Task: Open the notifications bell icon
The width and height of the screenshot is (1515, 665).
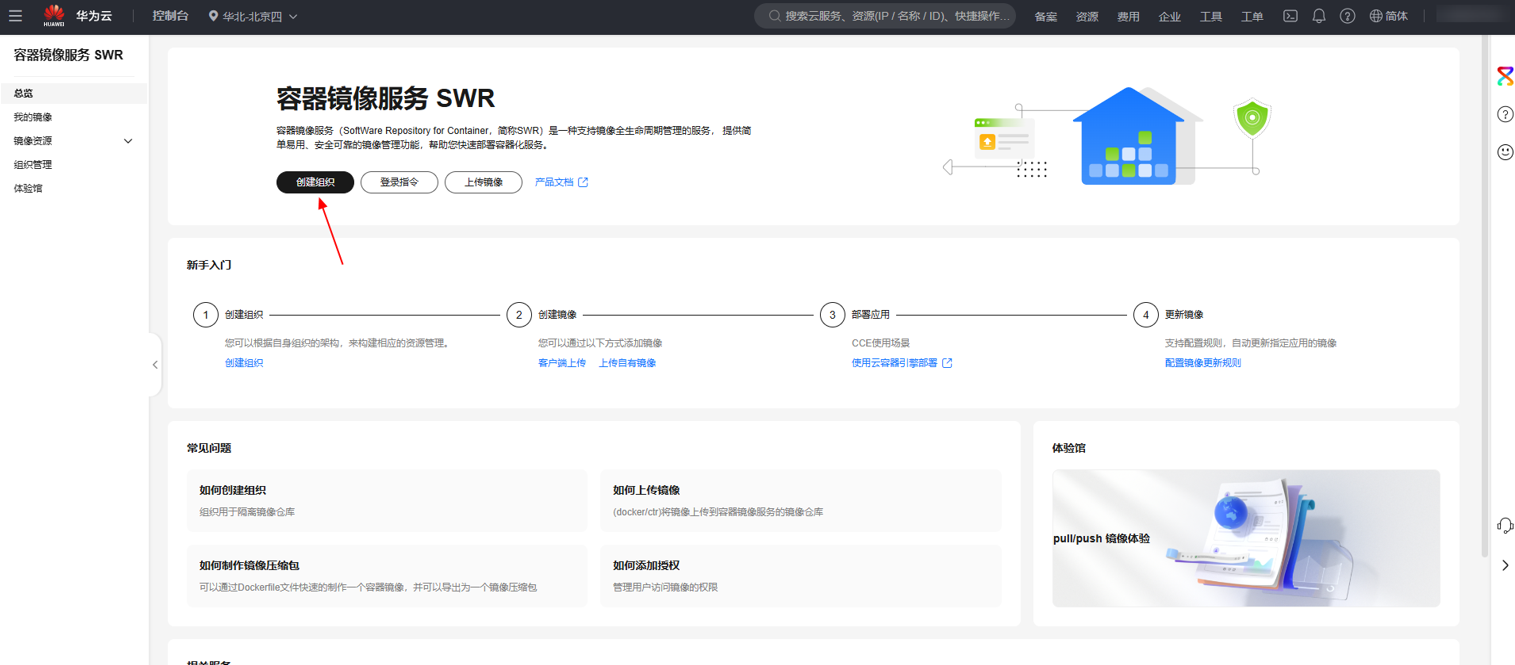Action: 1319,16
